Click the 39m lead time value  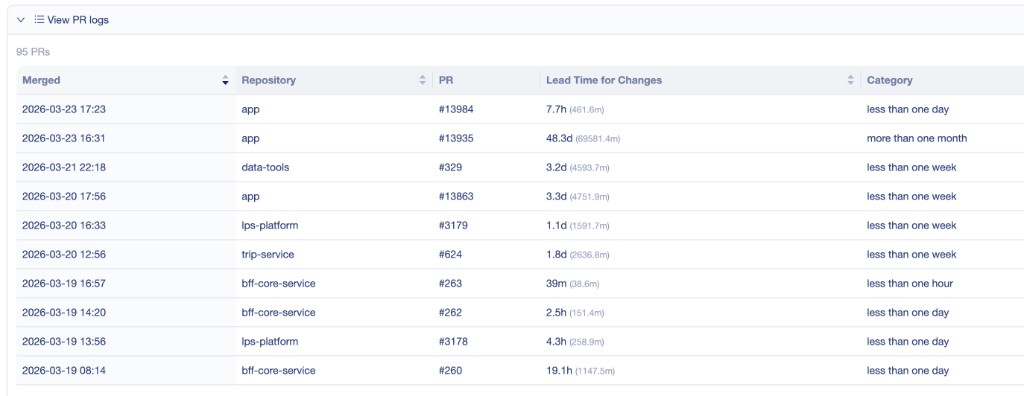[x=556, y=284]
